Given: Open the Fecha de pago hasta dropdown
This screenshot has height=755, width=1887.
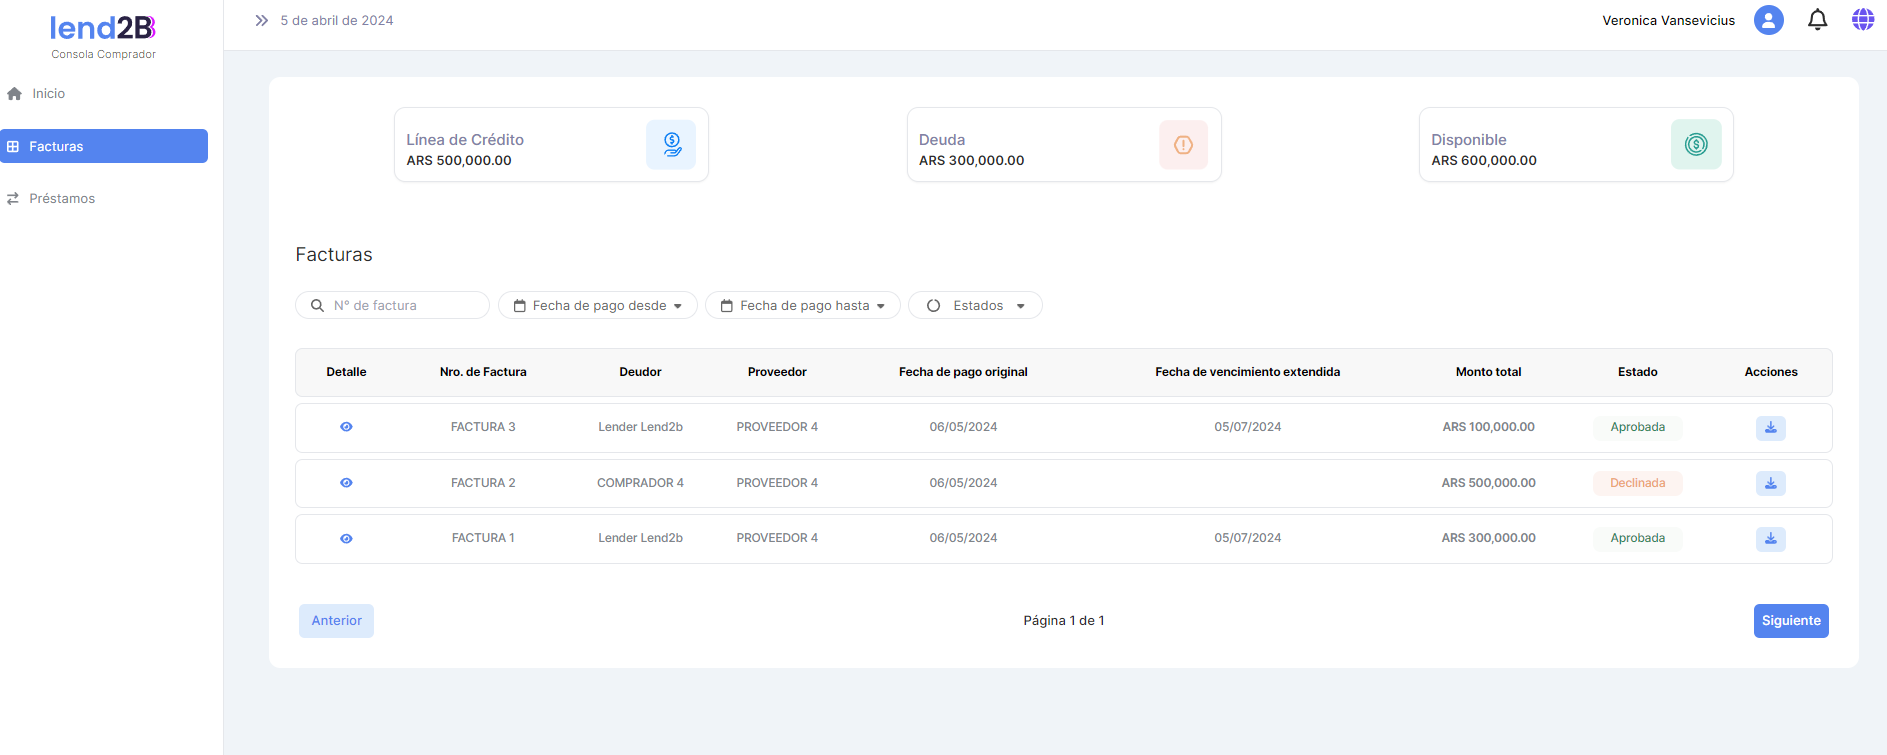Looking at the screenshot, I should pos(803,306).
